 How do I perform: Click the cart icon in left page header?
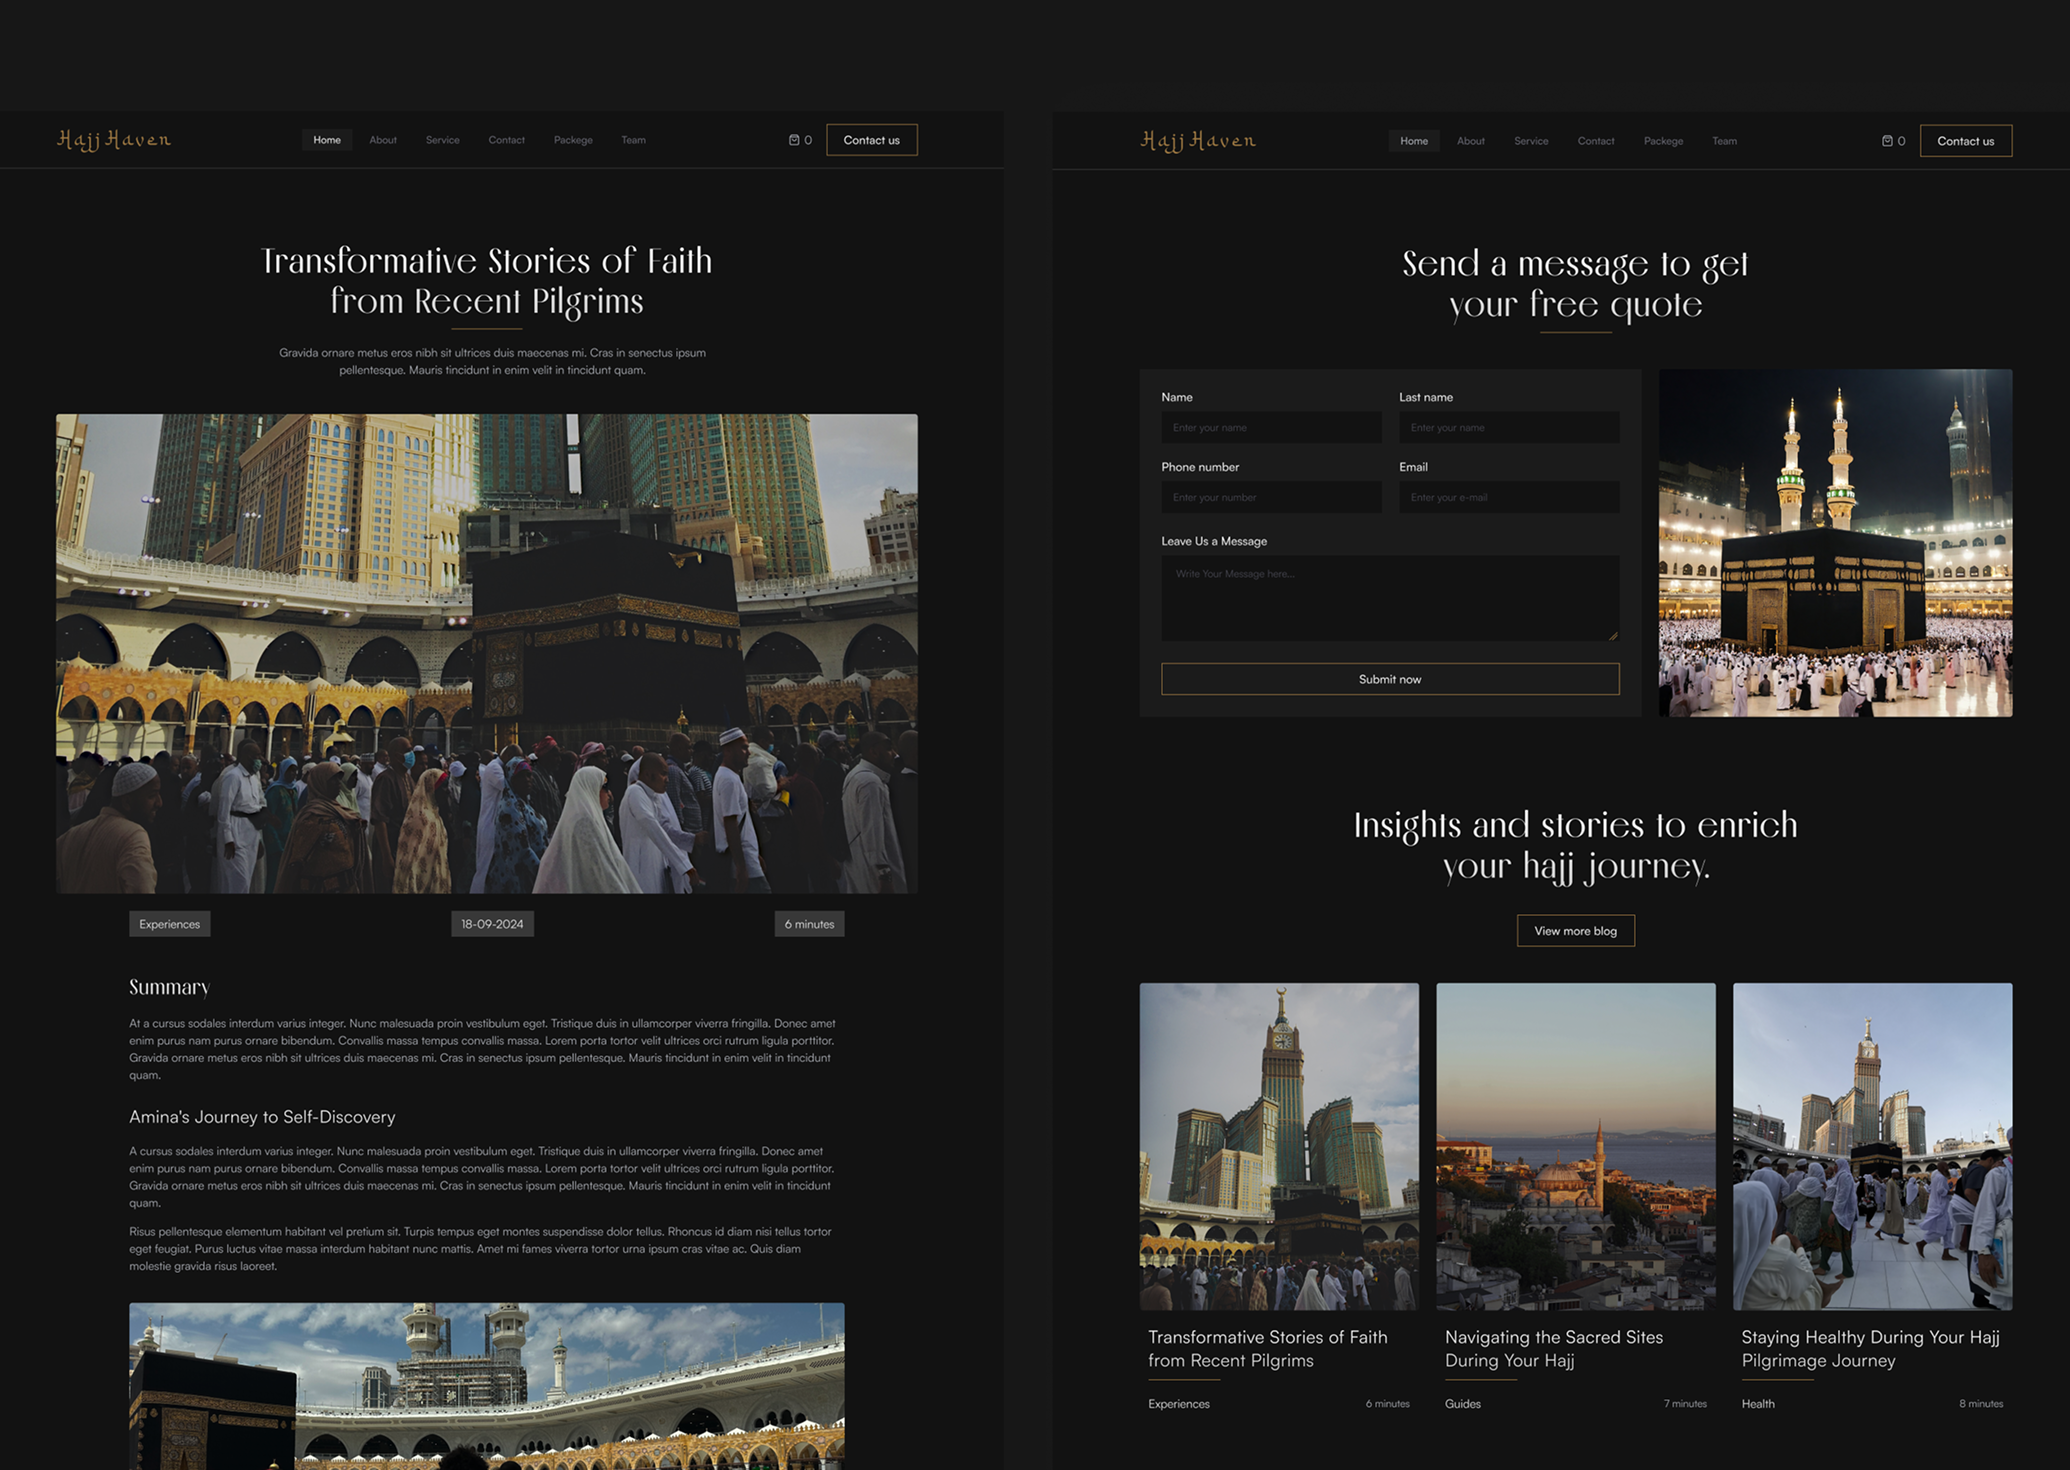pyautogui.click(x=794, y=140)
